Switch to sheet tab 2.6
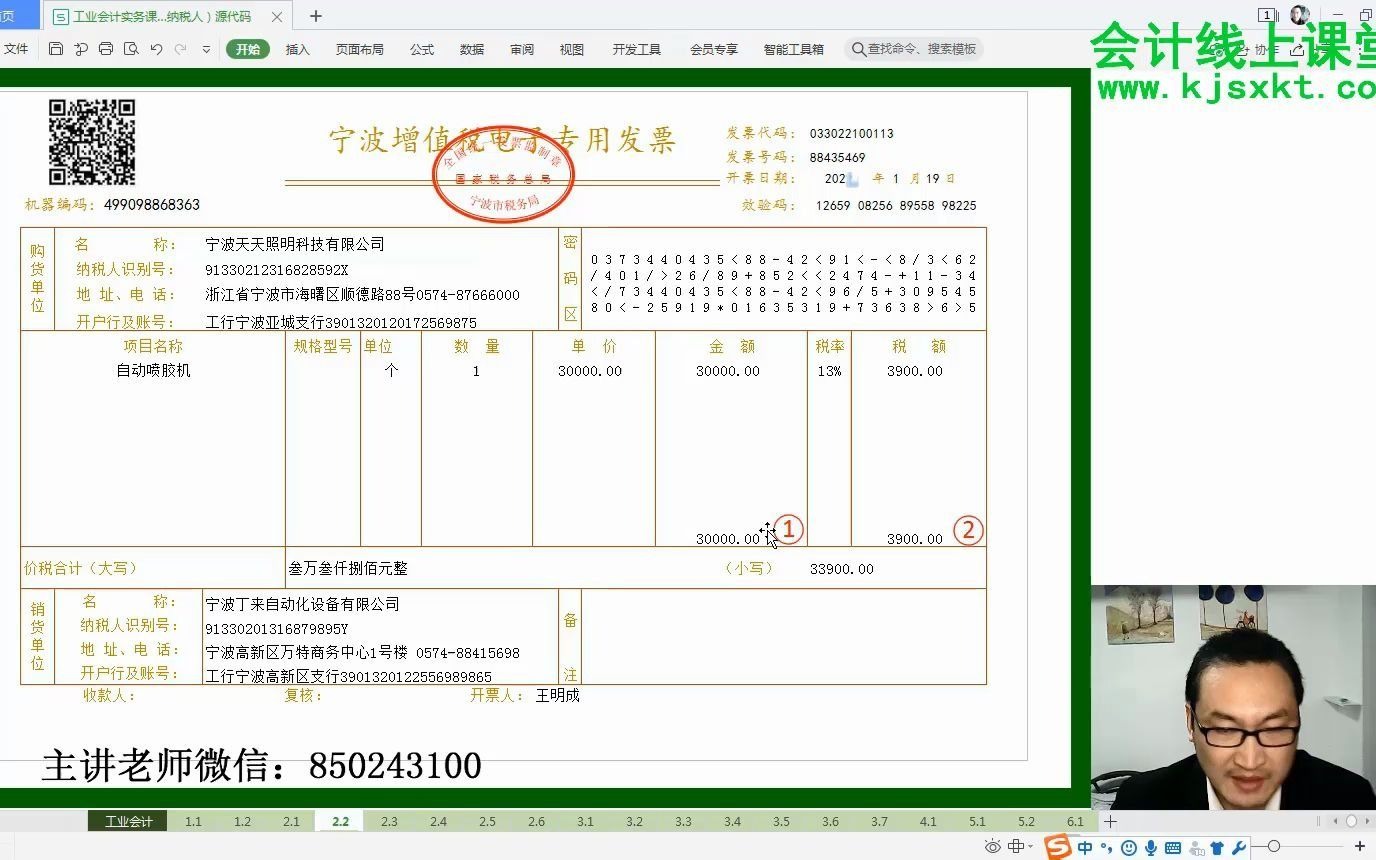This screenshot has height=860, width=1376. (536, 821)
